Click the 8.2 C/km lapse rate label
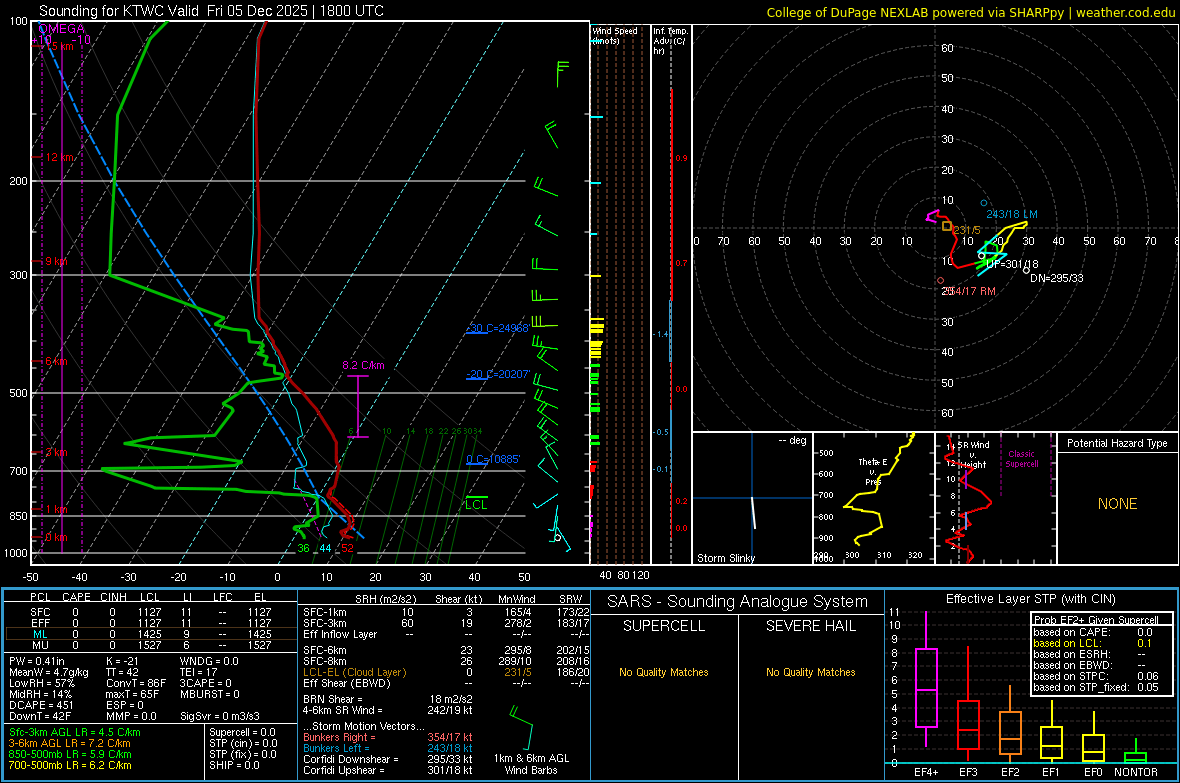The height and width of the screenshot is (783, 1180). pyautogui.click(x=363, y=365)
